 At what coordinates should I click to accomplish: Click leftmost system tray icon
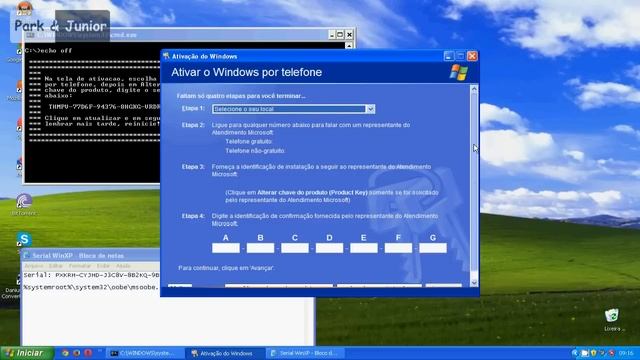[x=576, y=353]
